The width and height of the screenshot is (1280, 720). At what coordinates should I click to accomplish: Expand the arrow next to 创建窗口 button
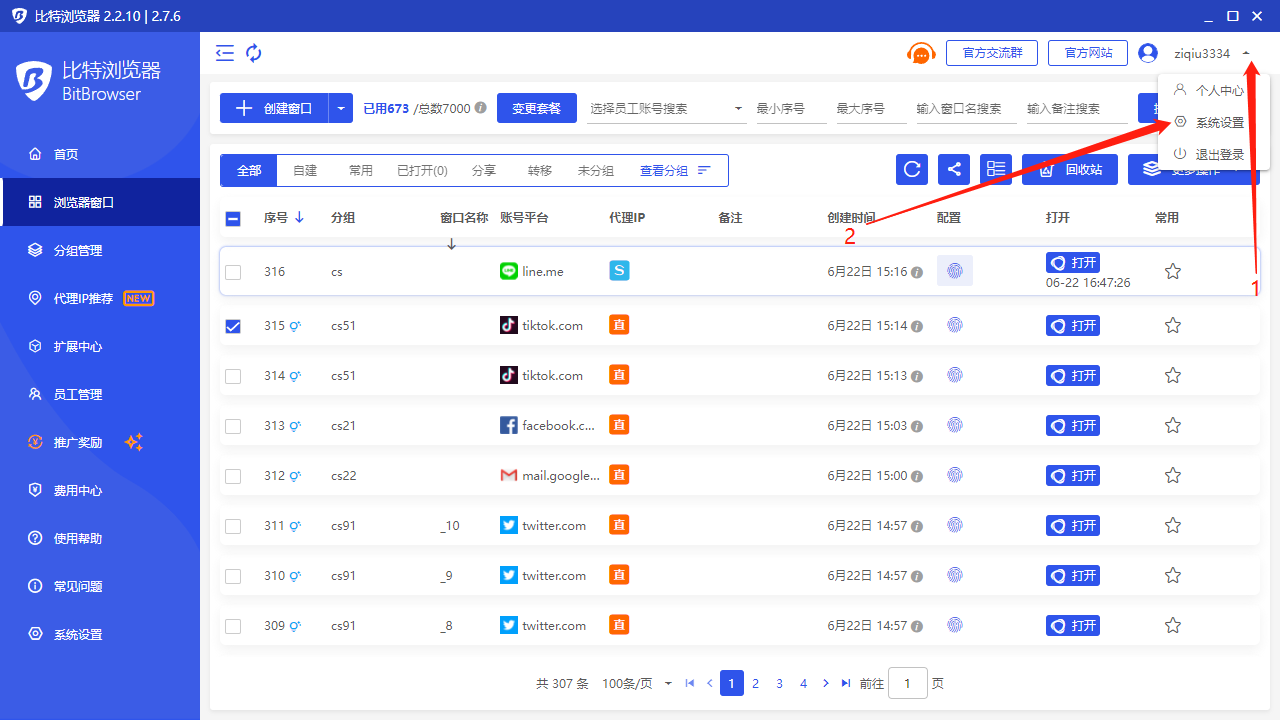[x=341, y=108]
